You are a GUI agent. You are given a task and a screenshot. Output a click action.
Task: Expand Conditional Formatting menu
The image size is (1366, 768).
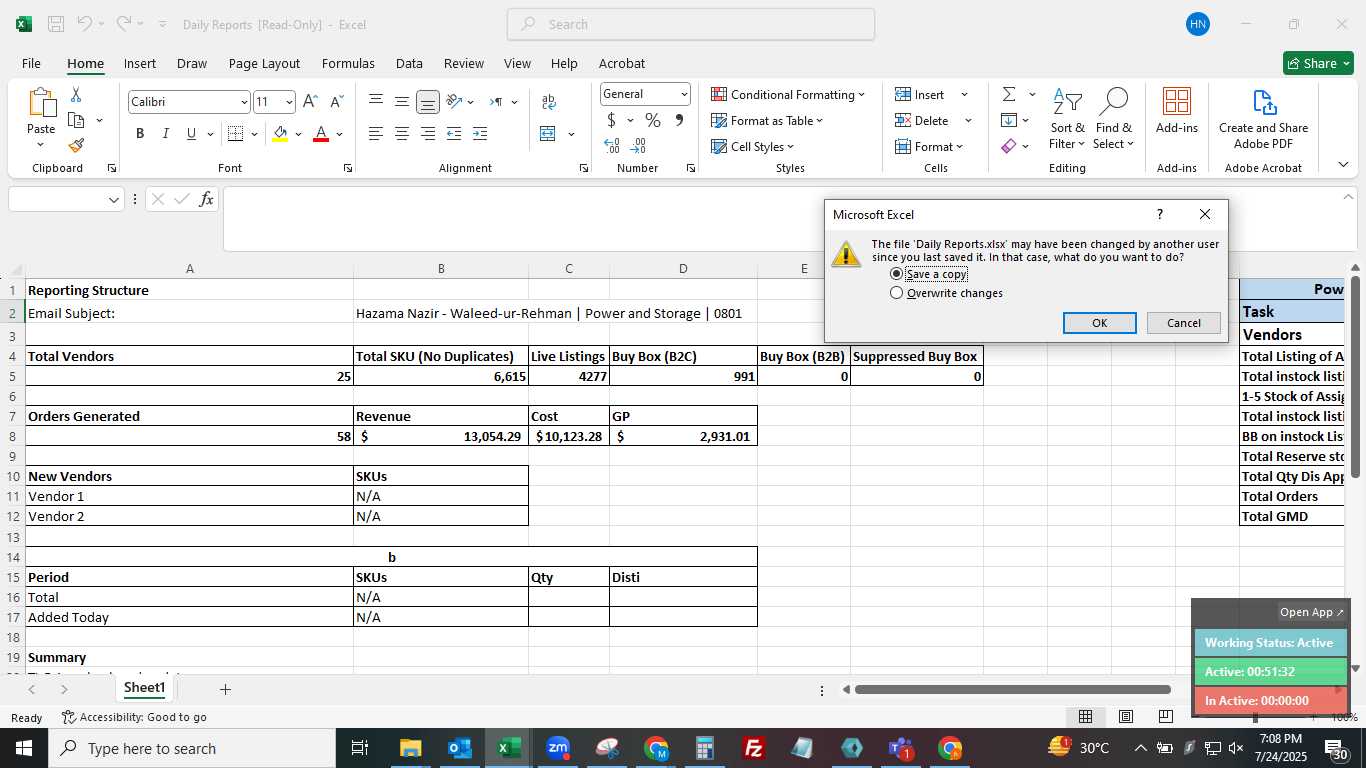(x=788, y=94)
